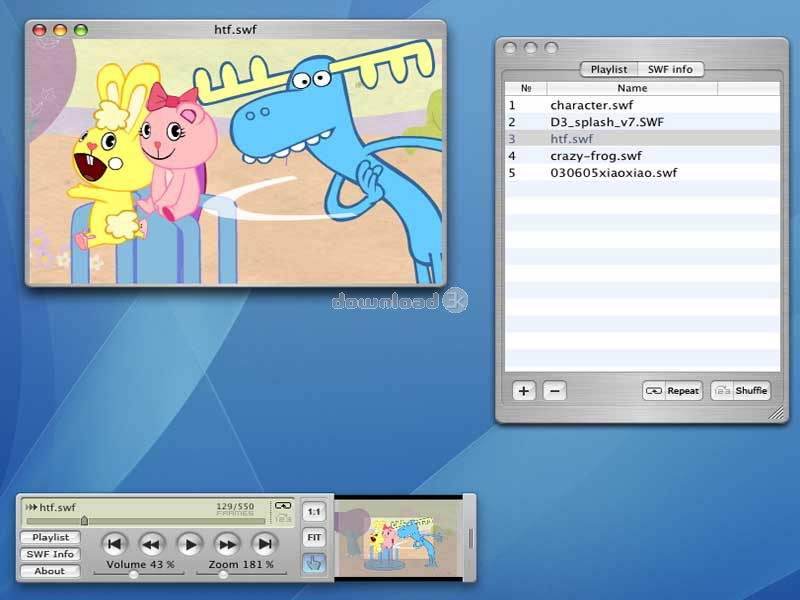Toggle the hand pan tool

tap(314, 564)
